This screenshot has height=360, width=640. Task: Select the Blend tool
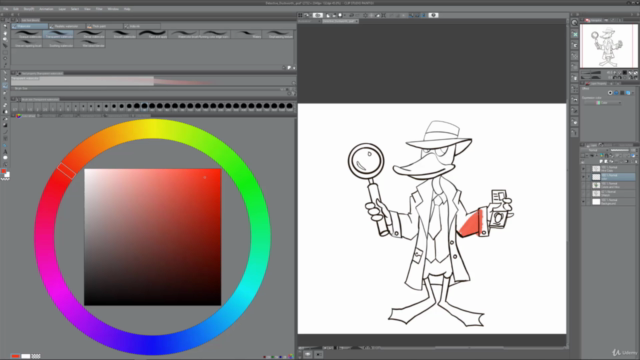pyautogui.click(x=5, y=111)
